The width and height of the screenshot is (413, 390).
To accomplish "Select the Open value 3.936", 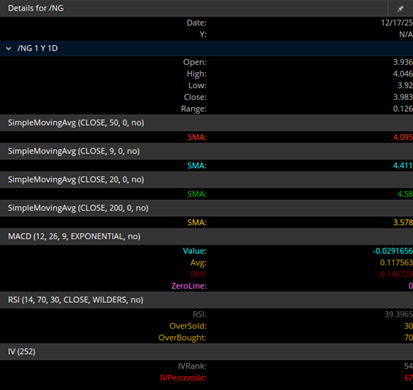I will (403, 62).
